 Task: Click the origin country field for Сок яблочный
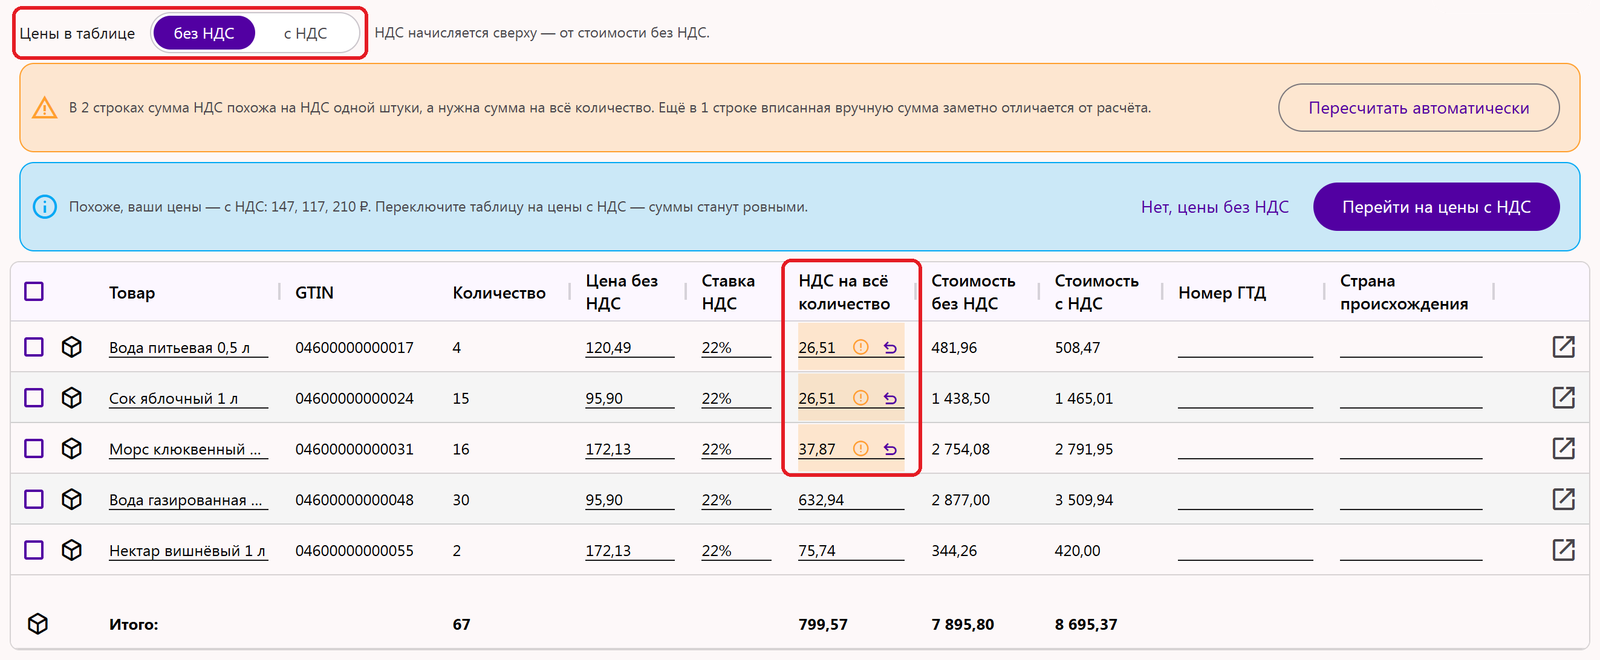click(1411, 399)
